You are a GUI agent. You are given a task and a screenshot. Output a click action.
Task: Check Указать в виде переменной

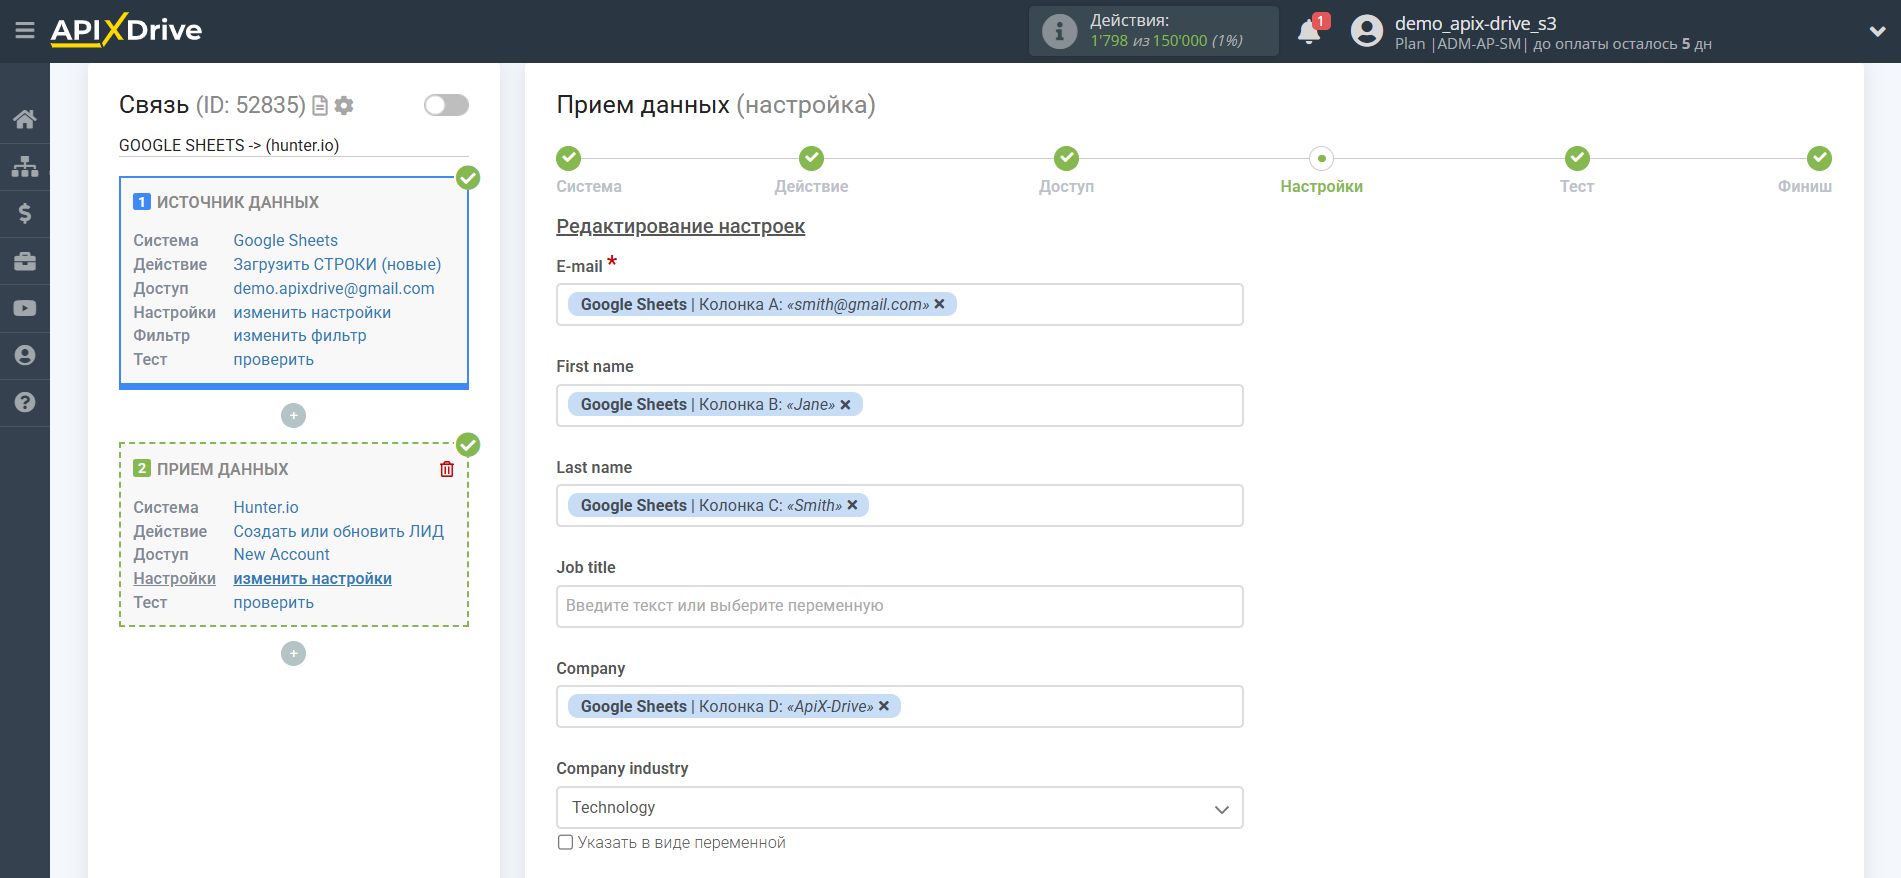click(565, 842)
